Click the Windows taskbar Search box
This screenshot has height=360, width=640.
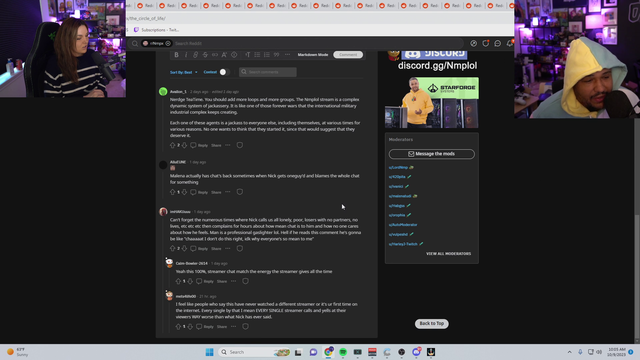254,352
